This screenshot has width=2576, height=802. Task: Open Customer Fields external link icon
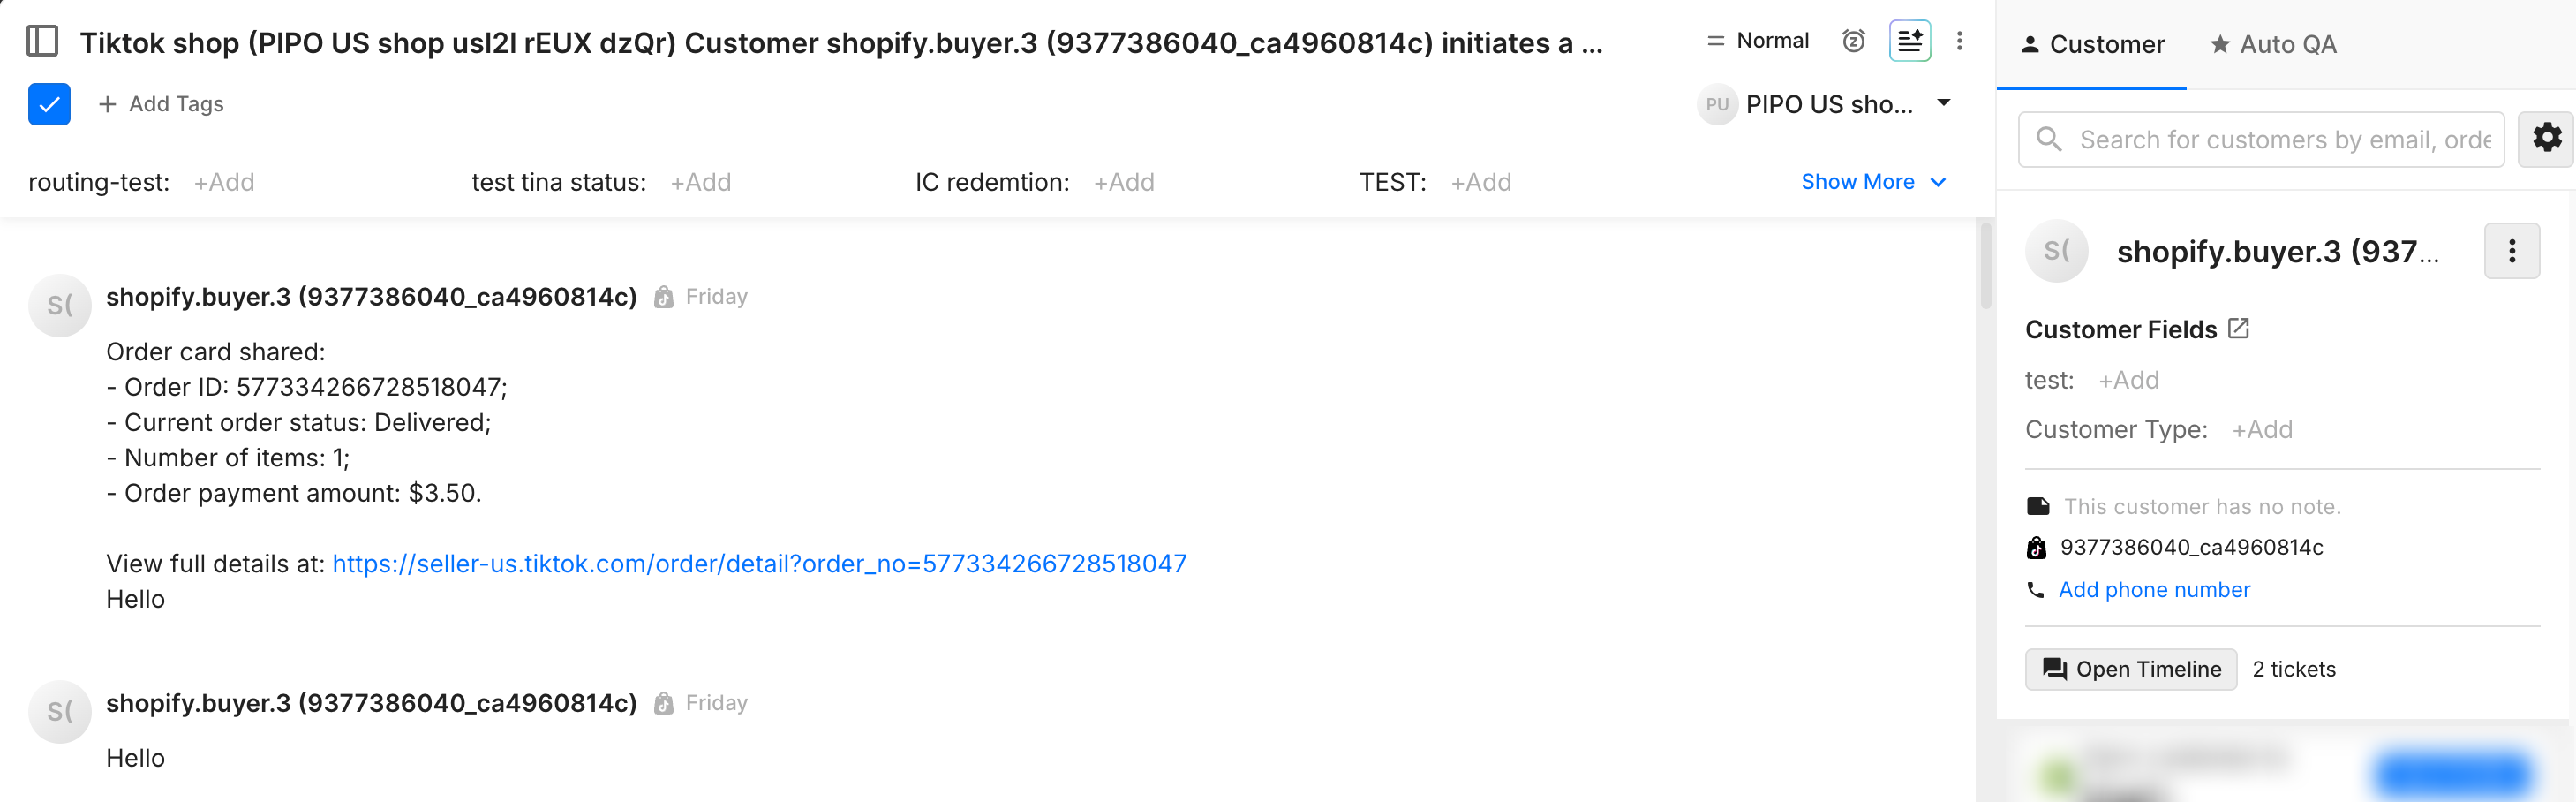[2238, 329]
